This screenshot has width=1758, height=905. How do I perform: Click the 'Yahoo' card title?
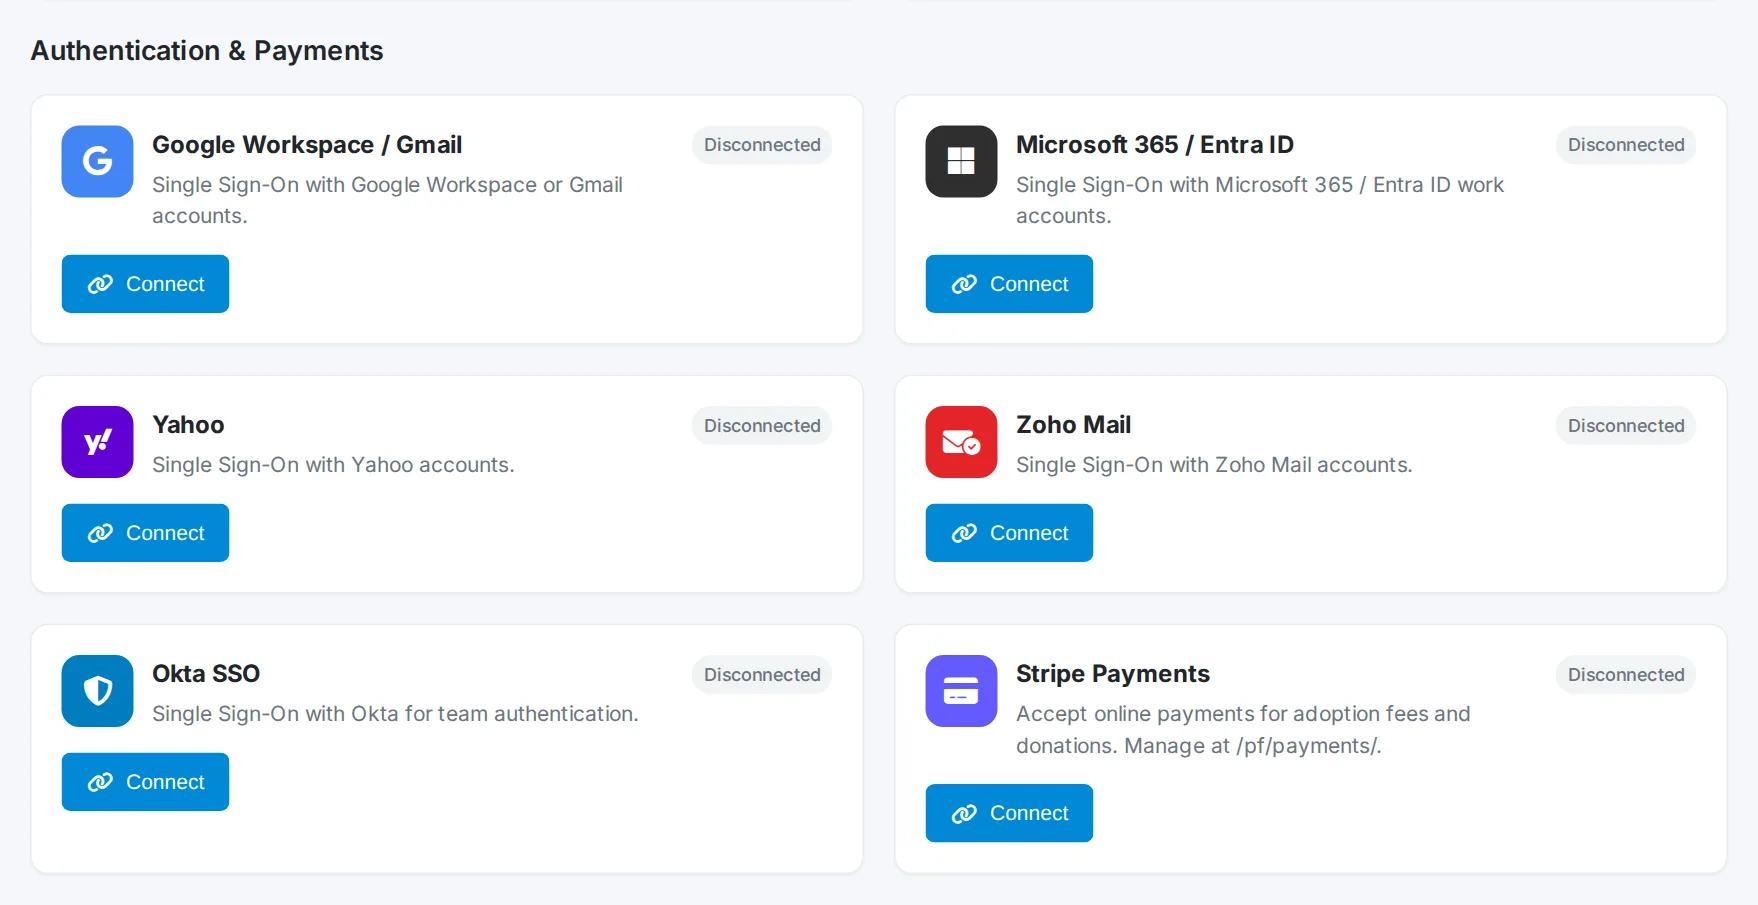pos(188,425)
